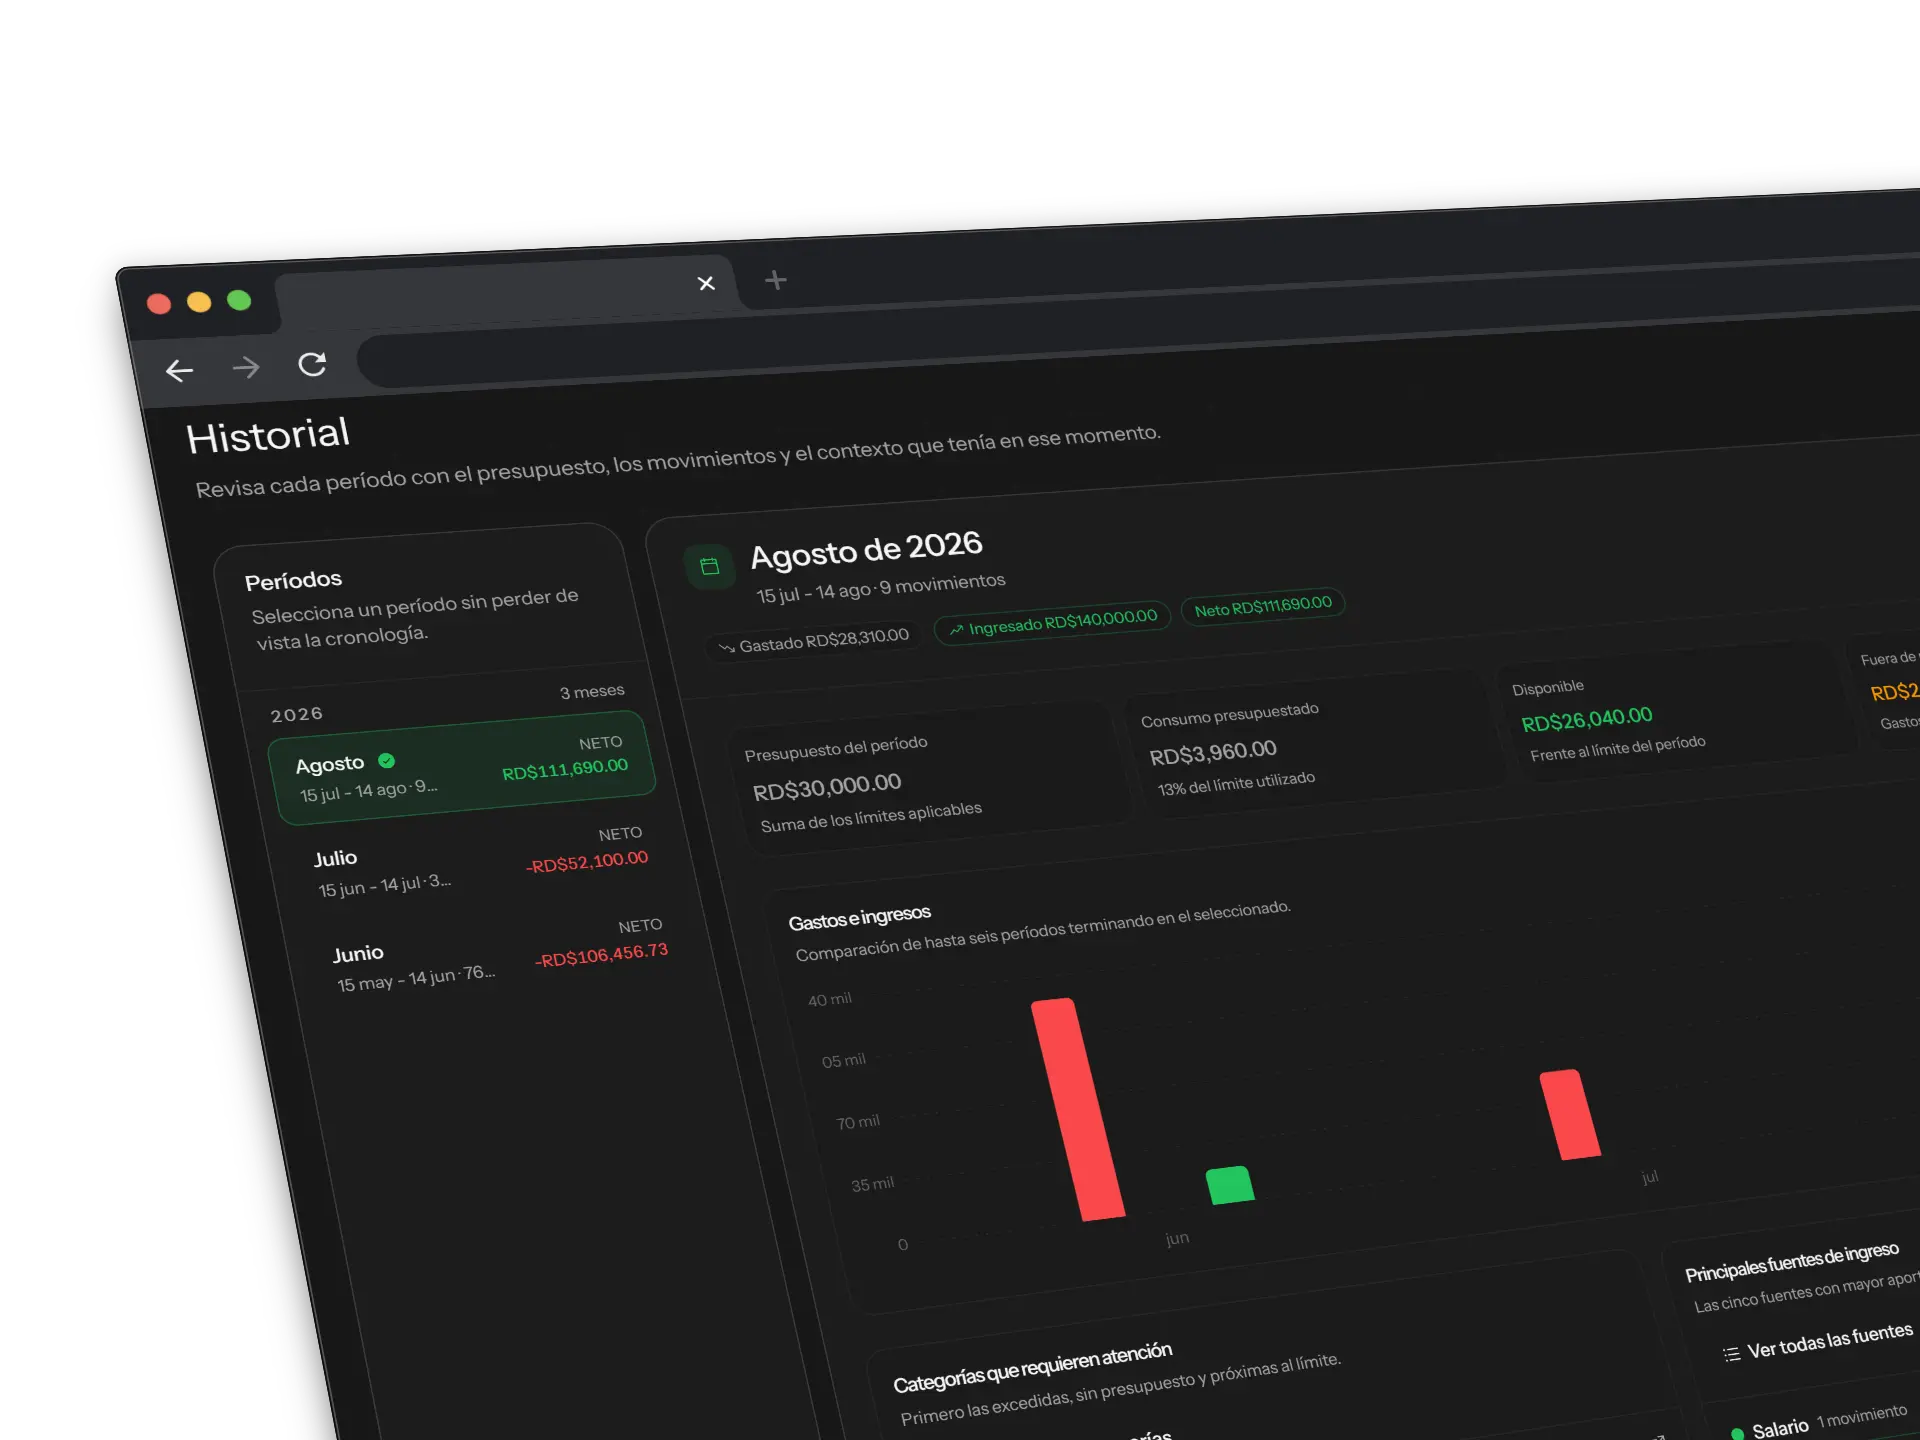Click the Salario income source row

1818,1423
